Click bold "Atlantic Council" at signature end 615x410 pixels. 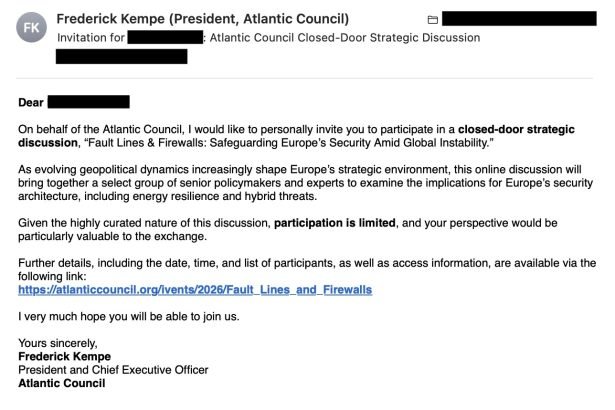point(61,382)
